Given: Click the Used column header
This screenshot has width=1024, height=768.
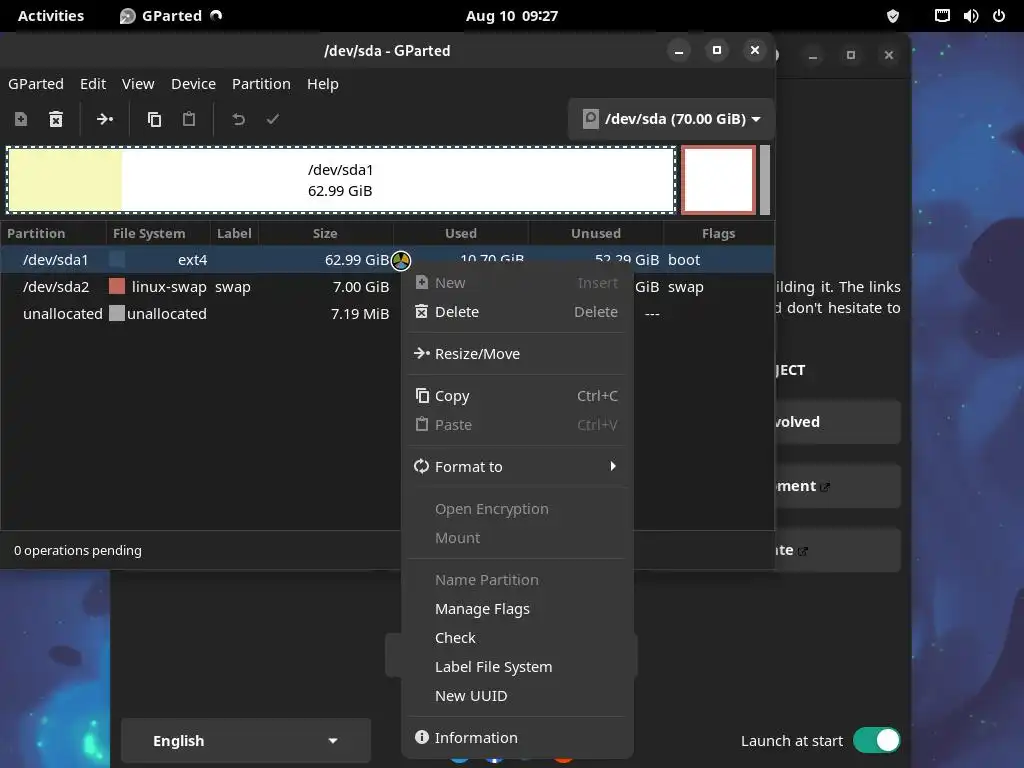Looking at the screenshot, I should [461, 233].
